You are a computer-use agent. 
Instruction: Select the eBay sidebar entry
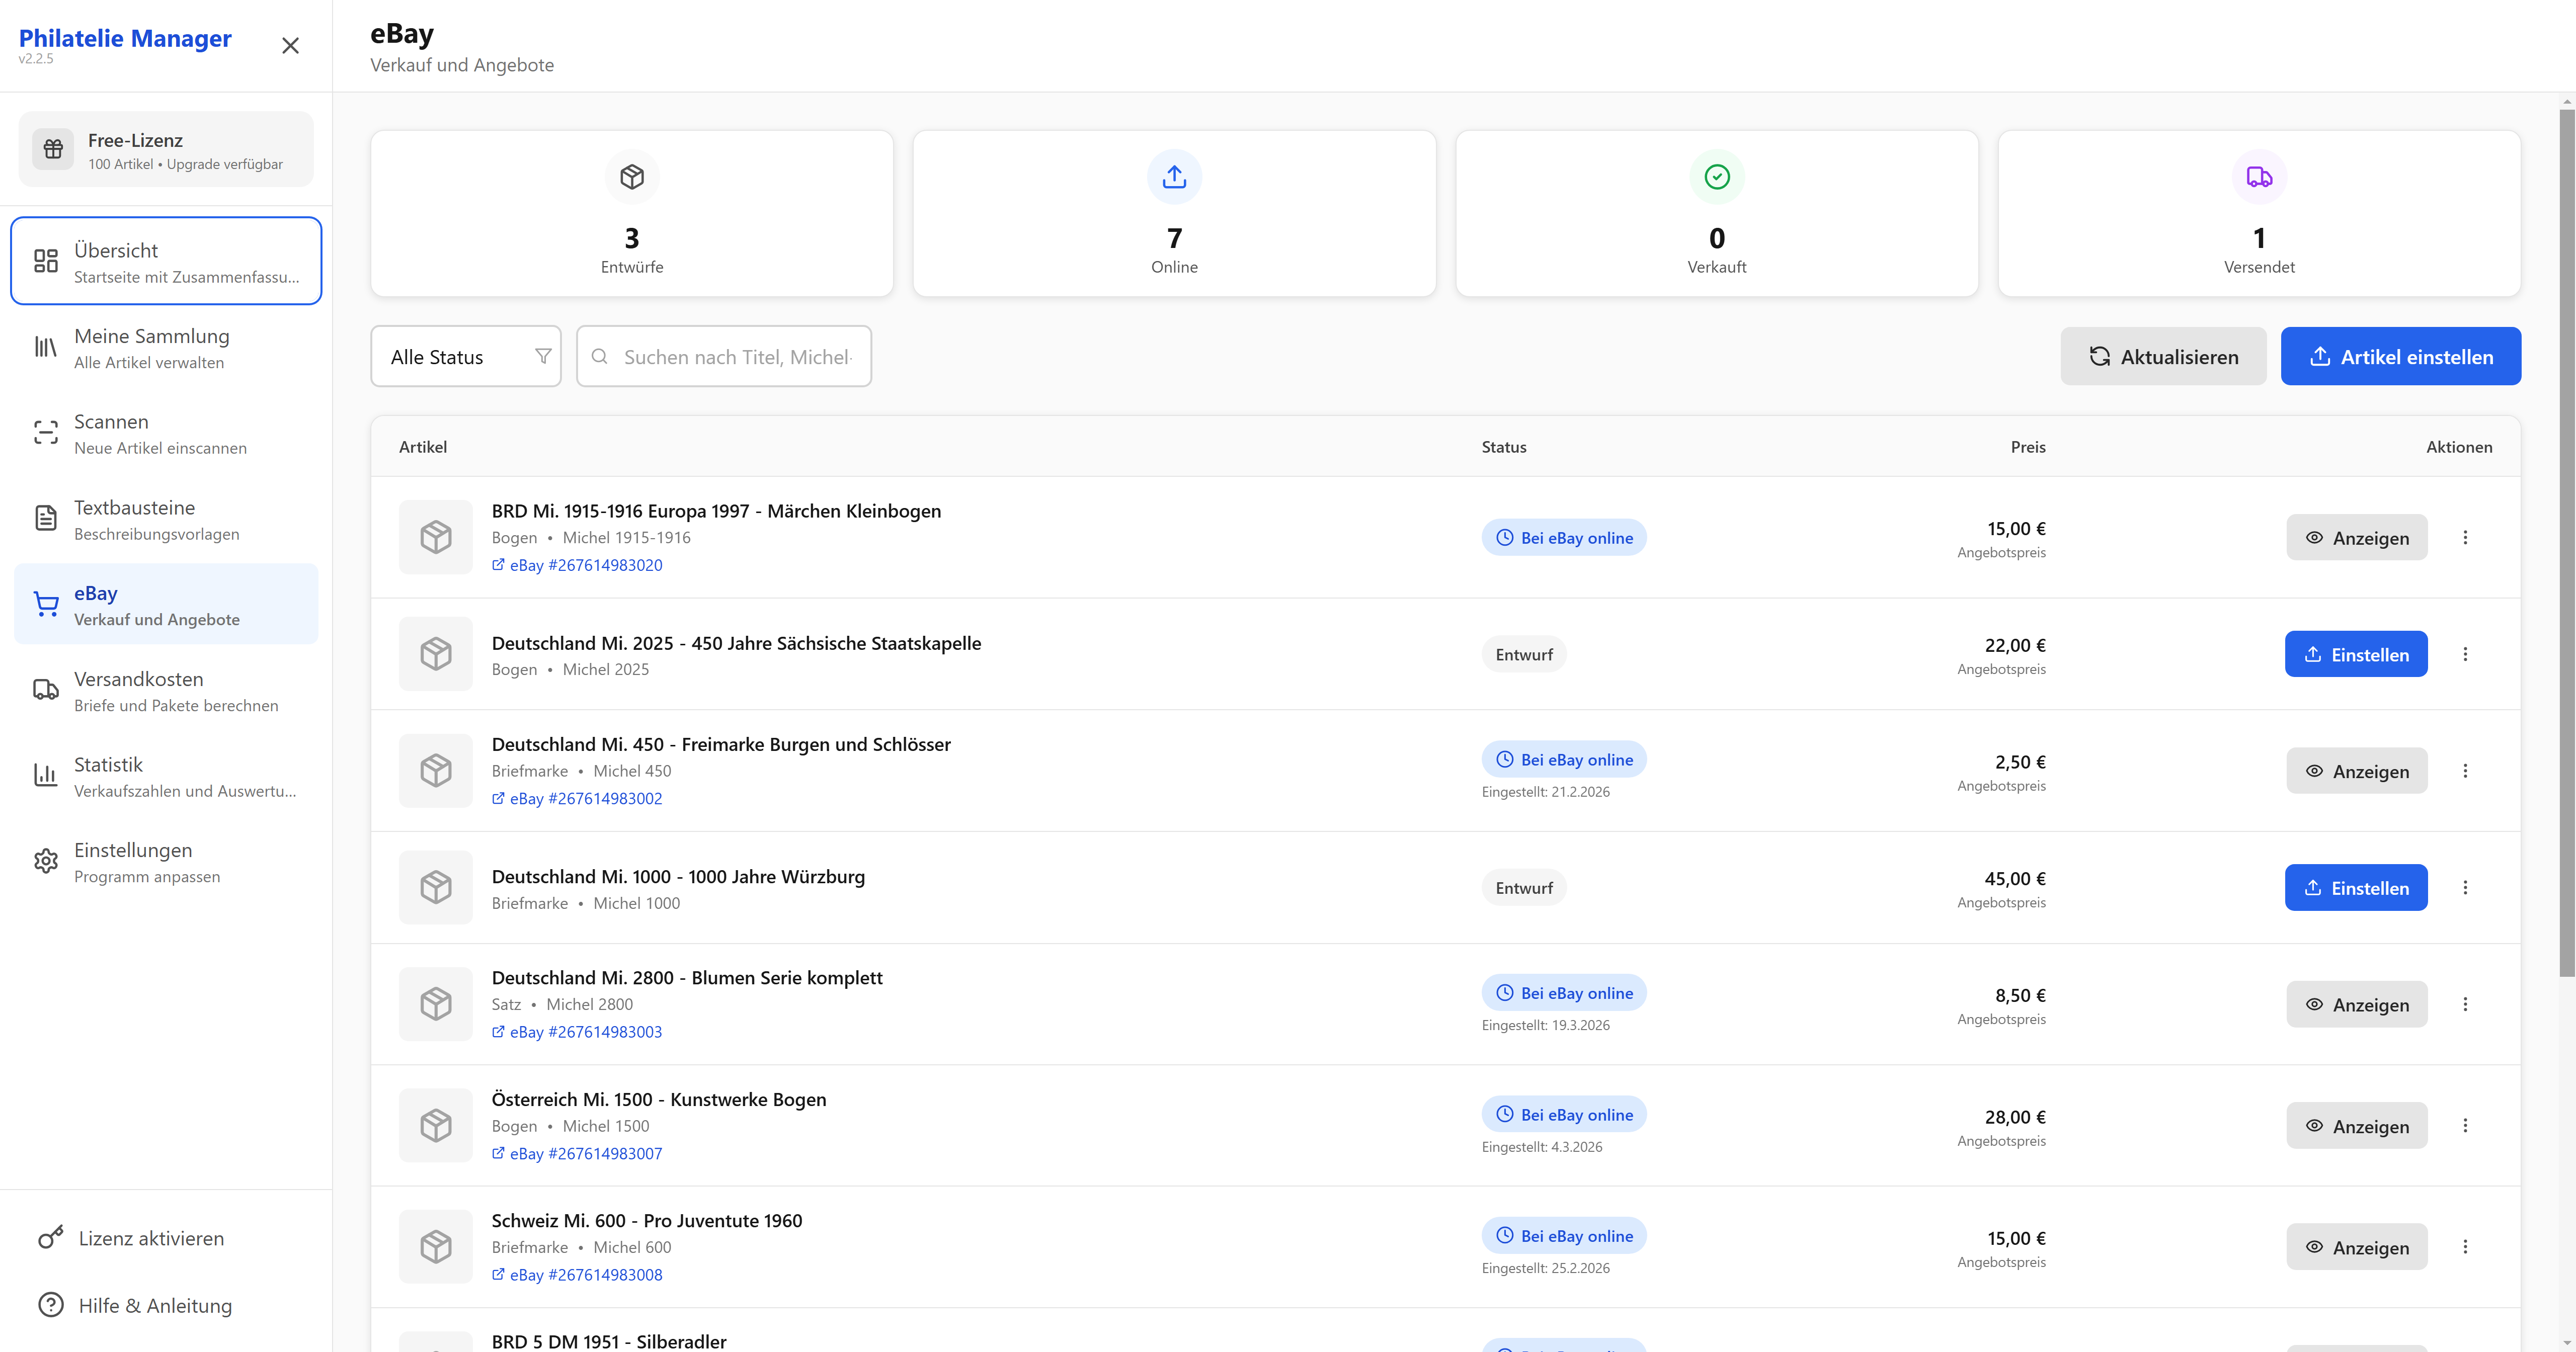(166, 604)
